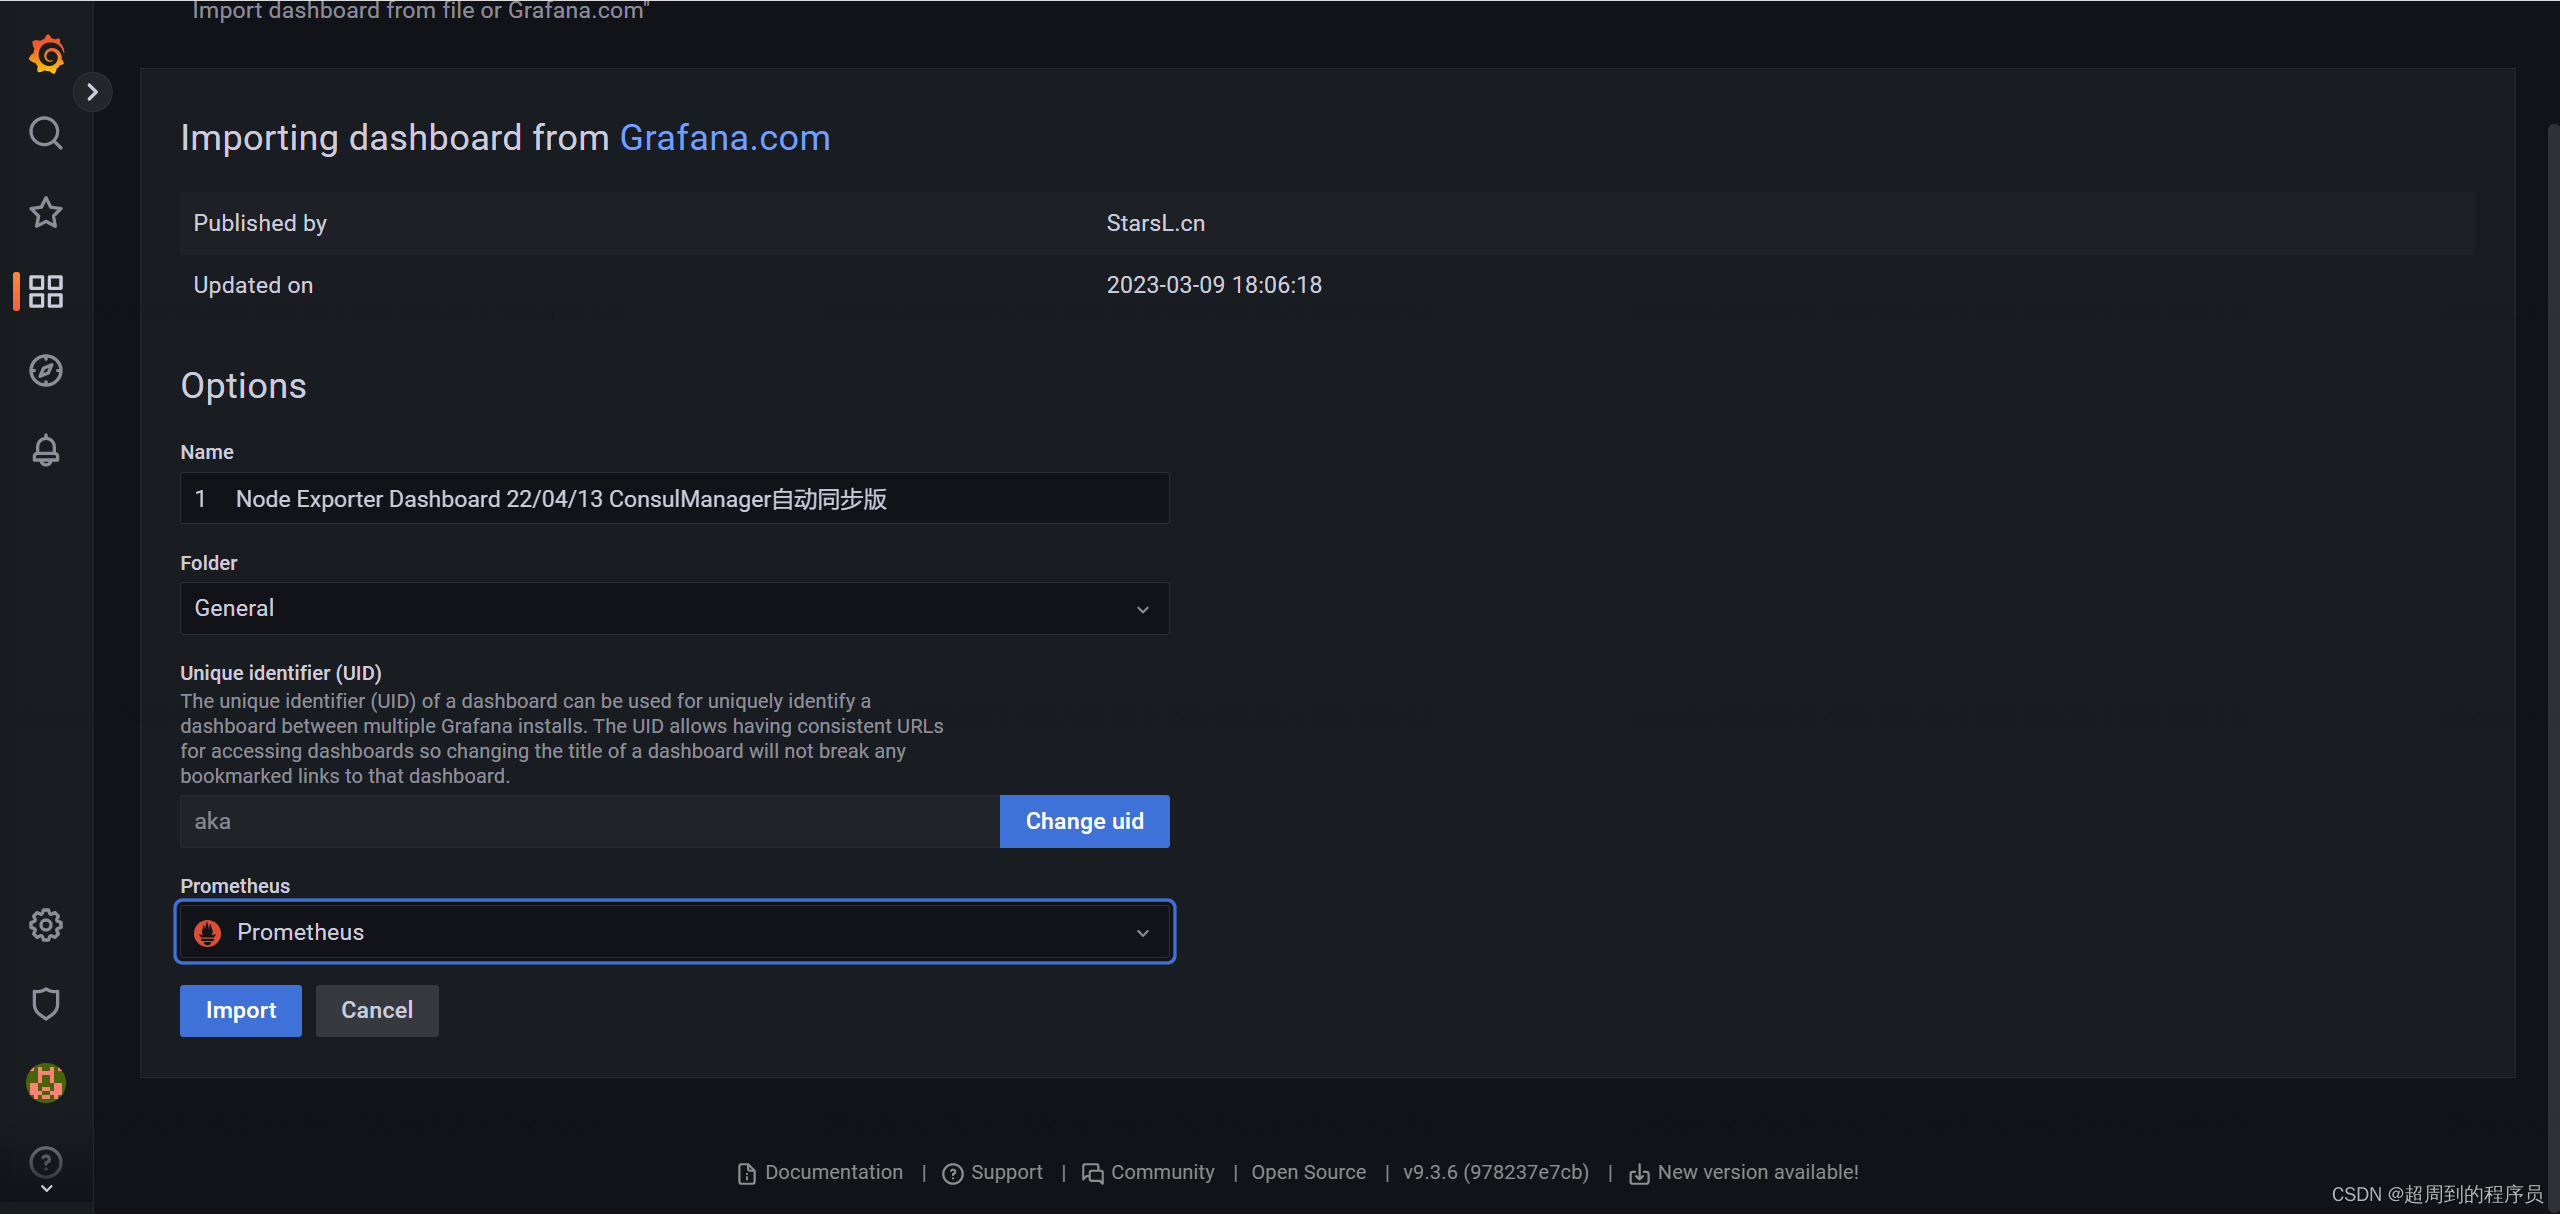Click the Prometheus flame icon in selector
2560x1214 pixels.
coord(207,931)
